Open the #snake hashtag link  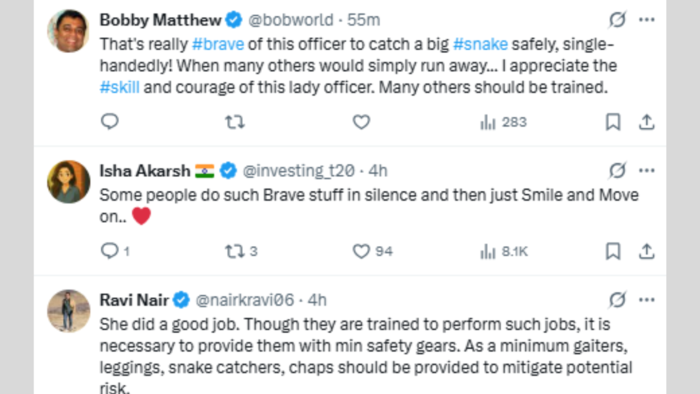[x=480, y=44]
